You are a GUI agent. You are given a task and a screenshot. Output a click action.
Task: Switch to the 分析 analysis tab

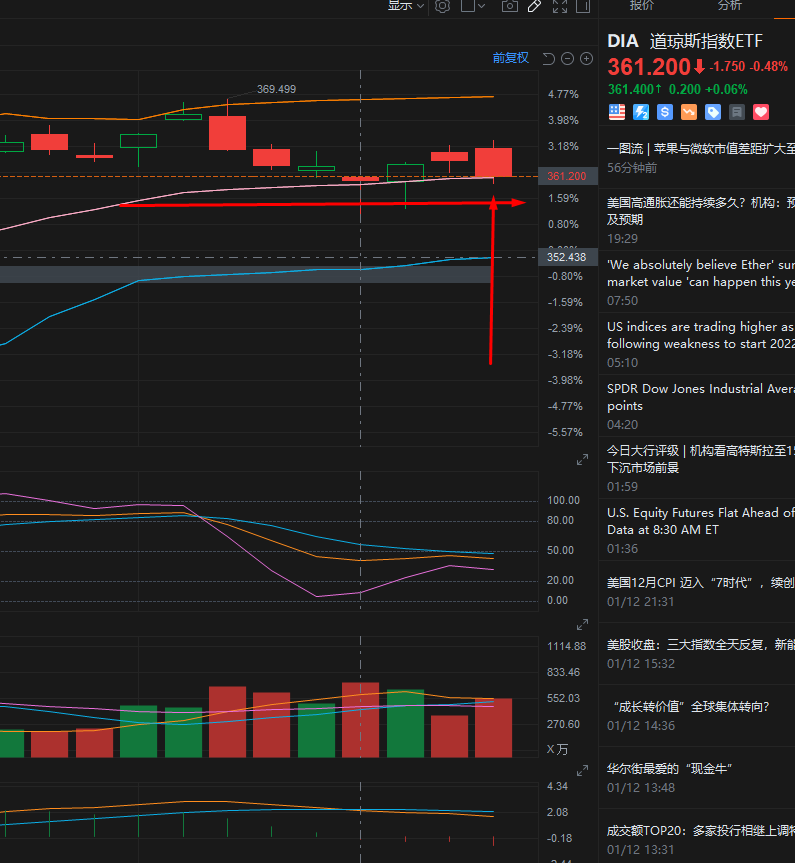point(729,6)
